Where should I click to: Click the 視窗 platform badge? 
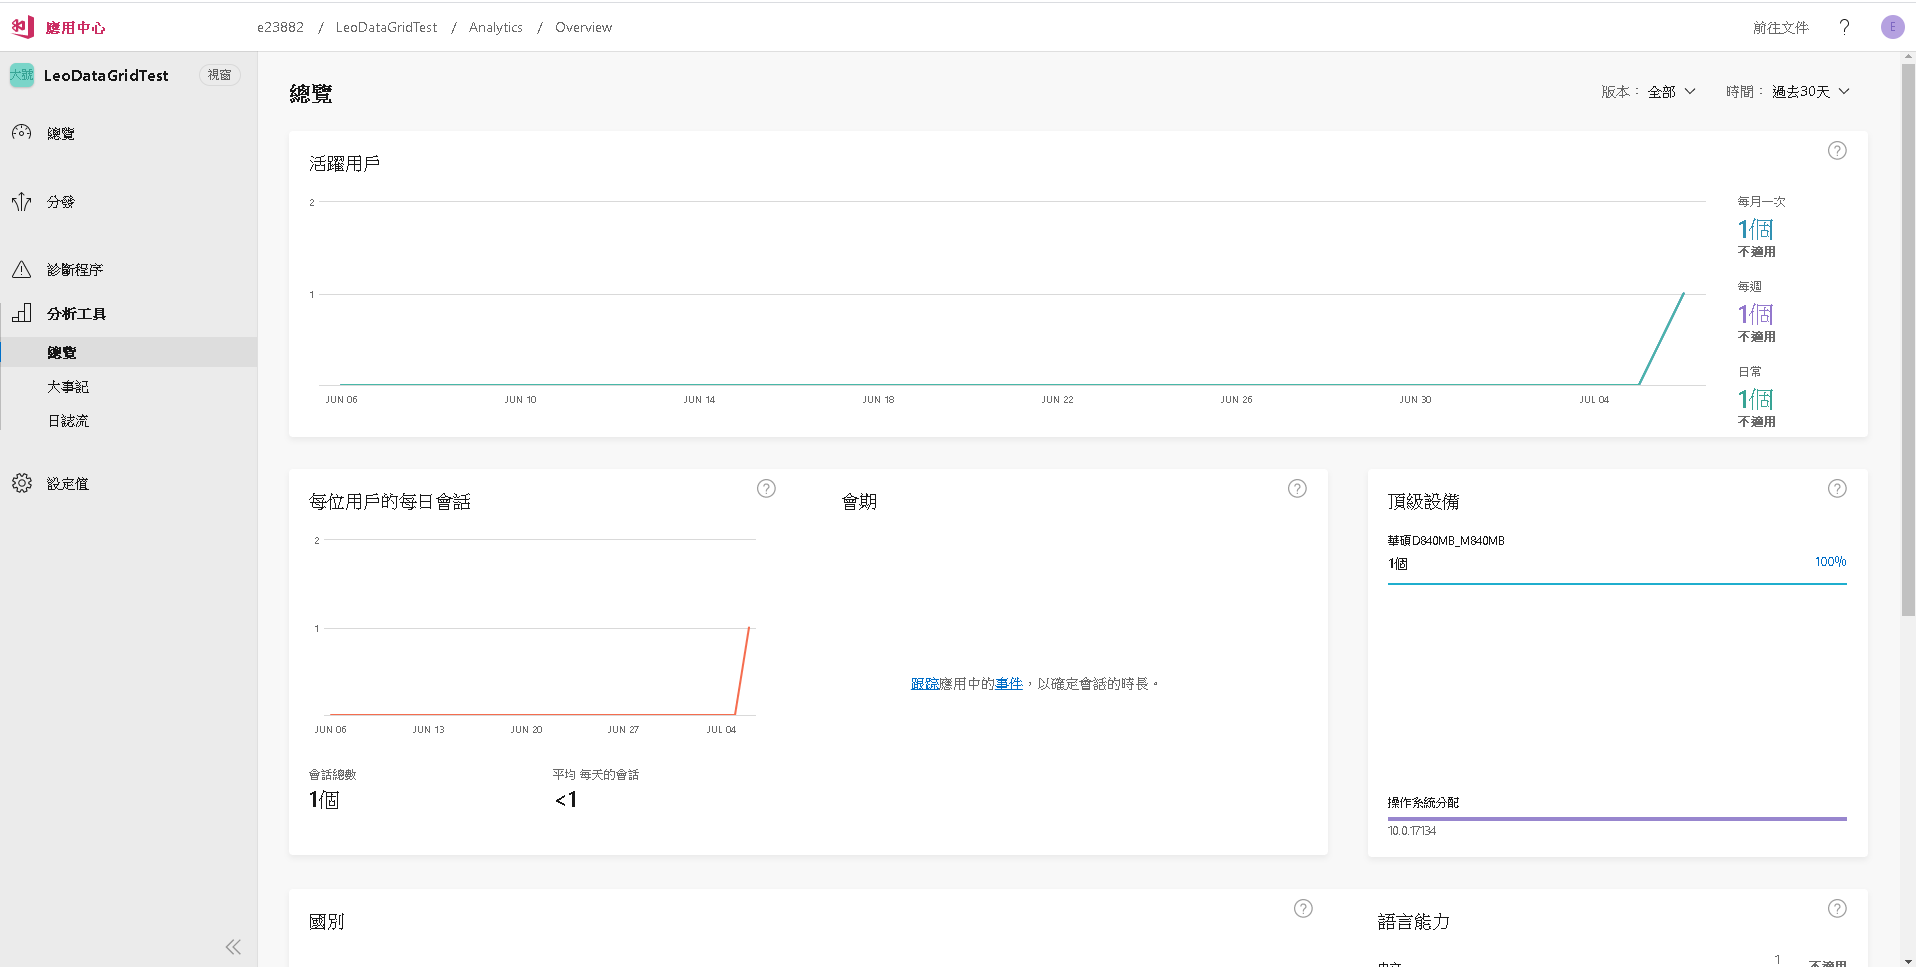(x=219, y=75)
